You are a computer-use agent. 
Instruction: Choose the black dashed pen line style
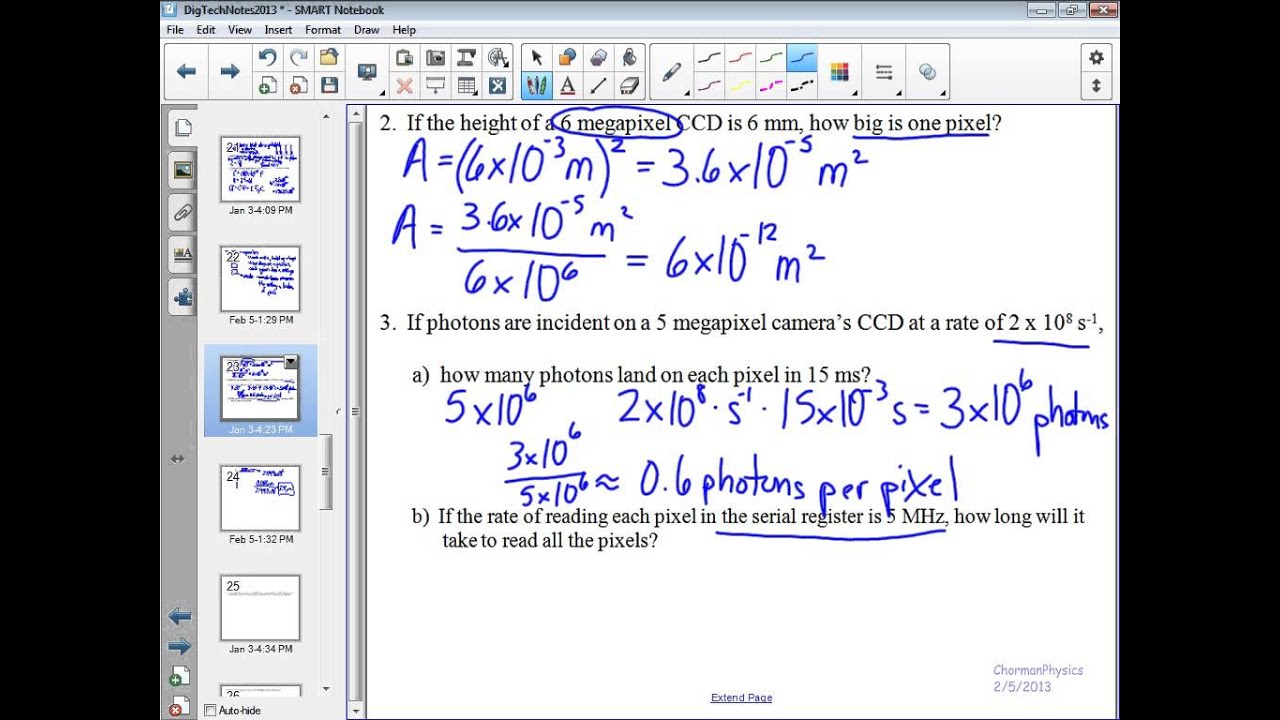[x=801, y=86]
